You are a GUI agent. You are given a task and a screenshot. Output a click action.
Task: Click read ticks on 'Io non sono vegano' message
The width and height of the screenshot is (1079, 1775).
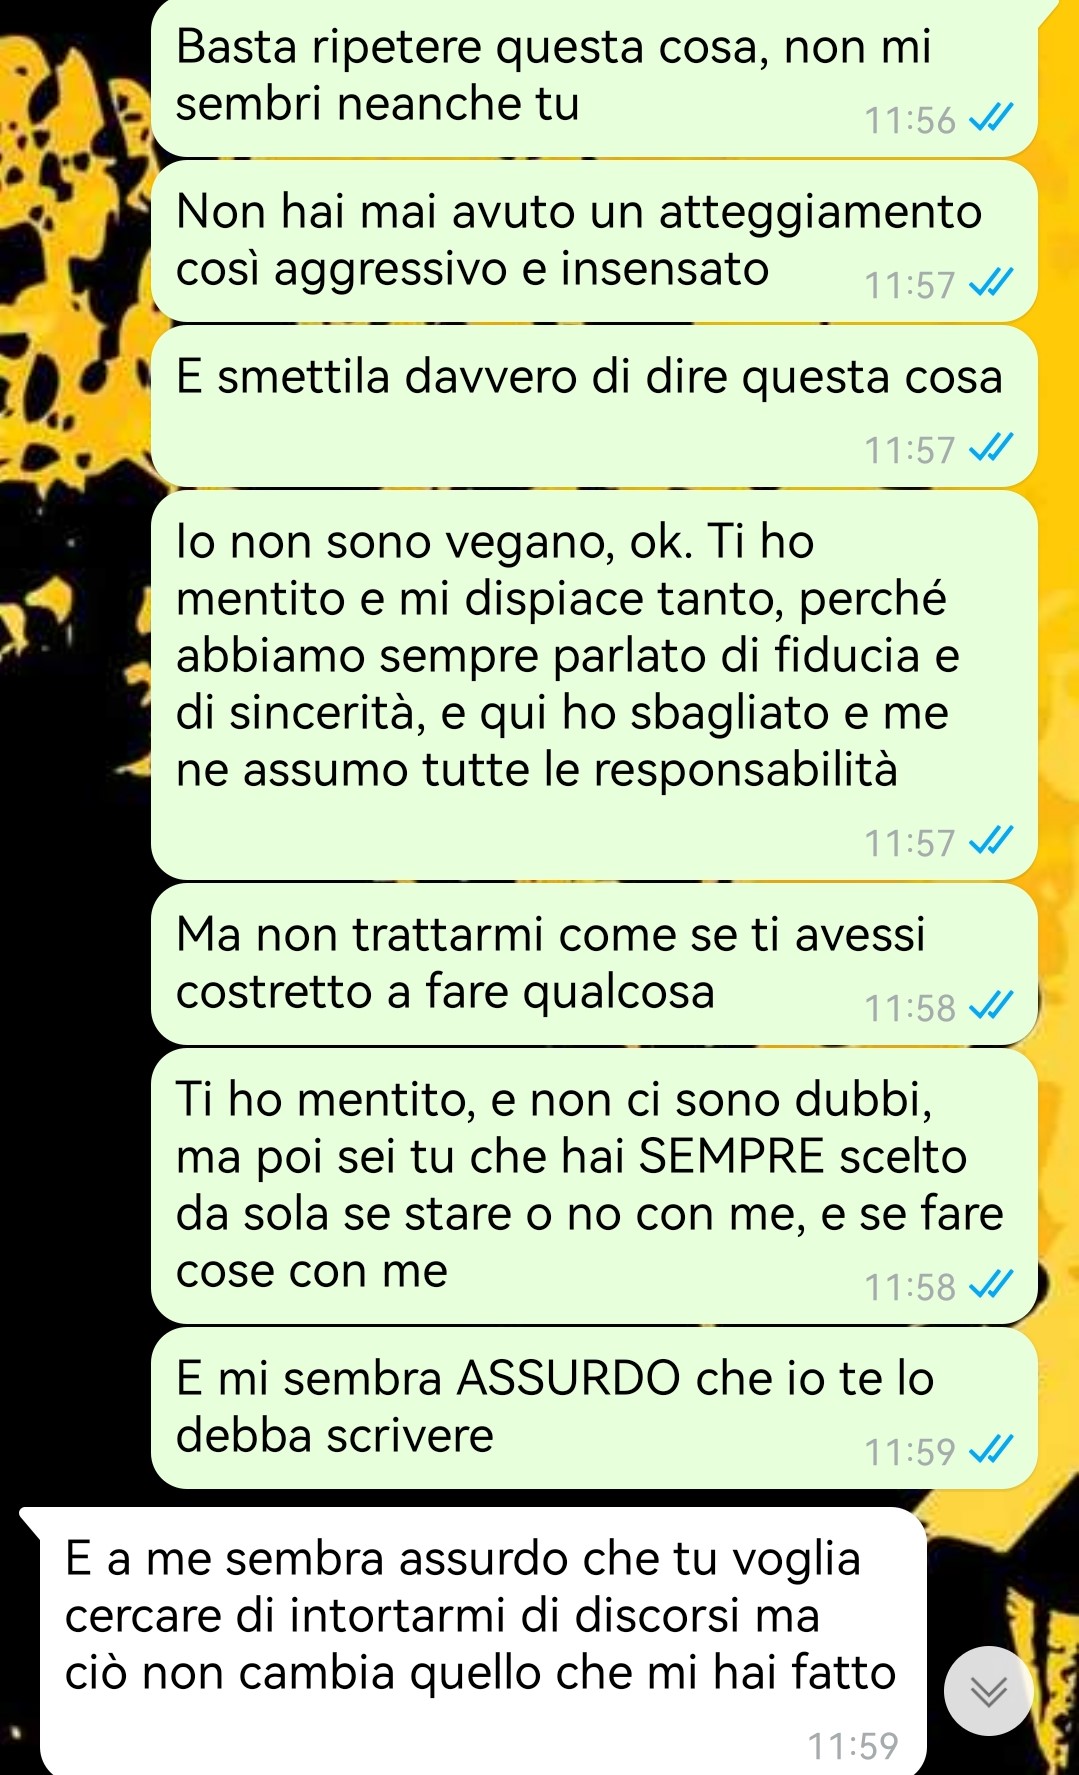992,843
